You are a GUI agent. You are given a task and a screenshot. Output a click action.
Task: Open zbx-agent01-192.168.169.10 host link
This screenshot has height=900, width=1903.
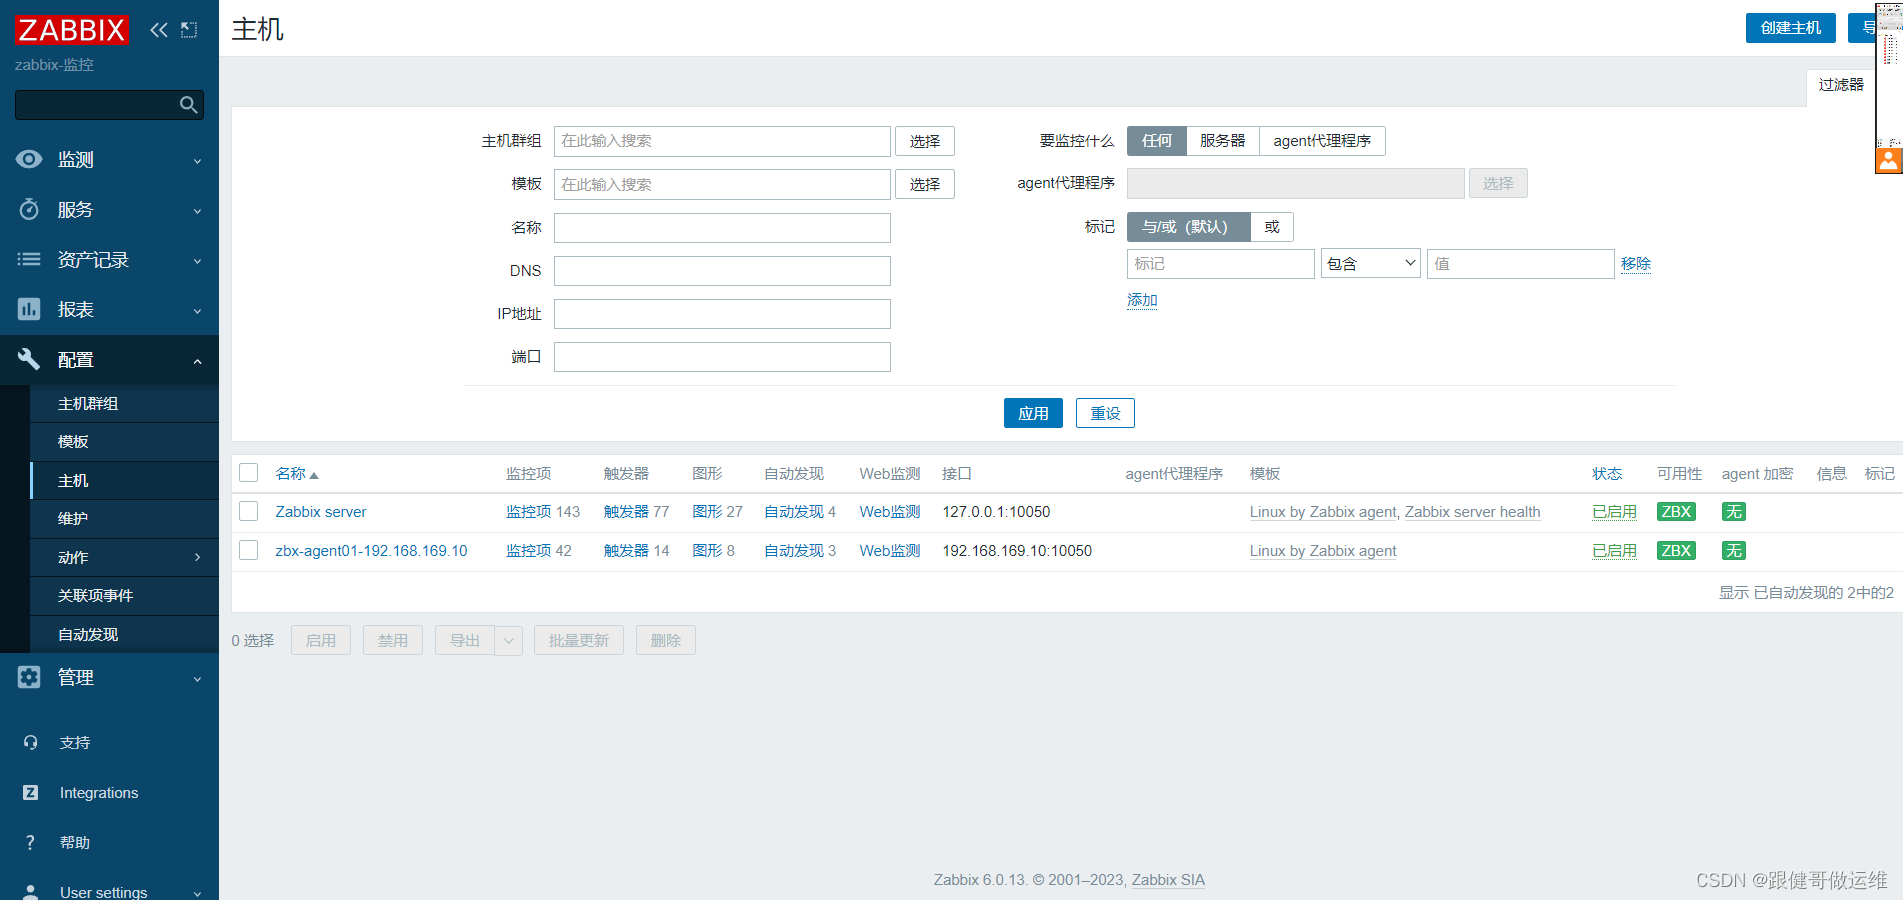tap(371, 551)
